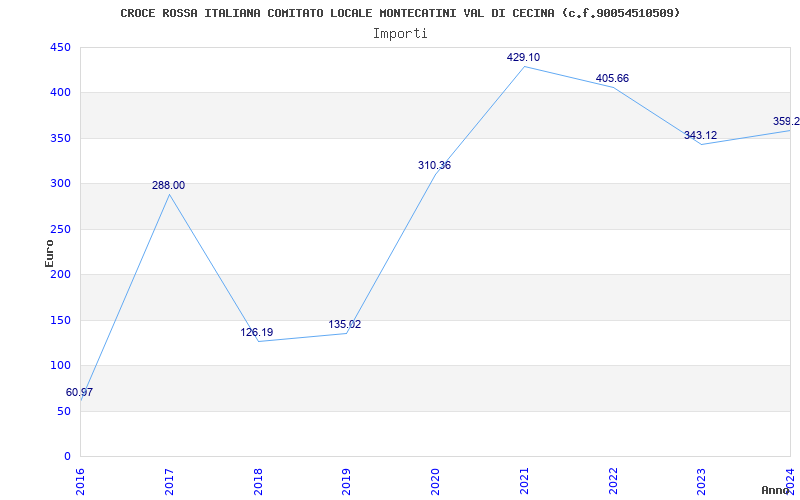
Task: Click the 250 y-axis tick label
Action: click(x=60, y=229)
